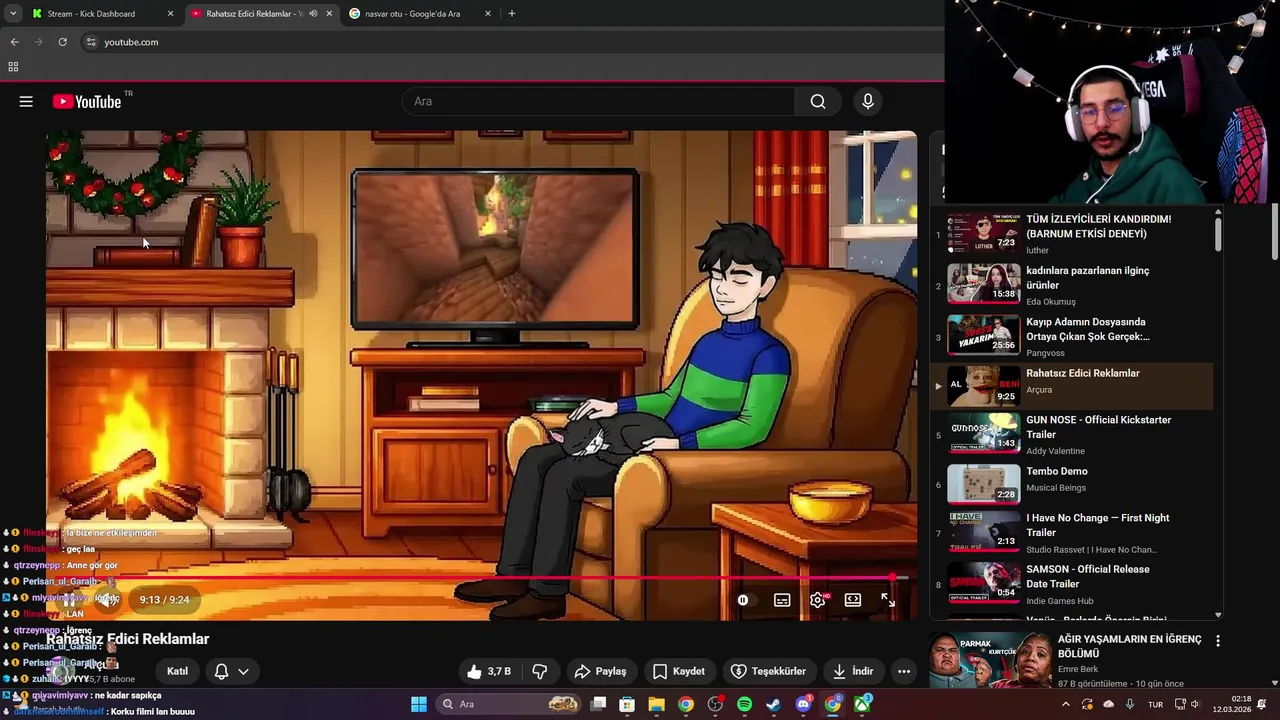Screen dimensions: 1280x720
Task: Open the 'Tembo Demo' thumbnail
Action: 984,484
